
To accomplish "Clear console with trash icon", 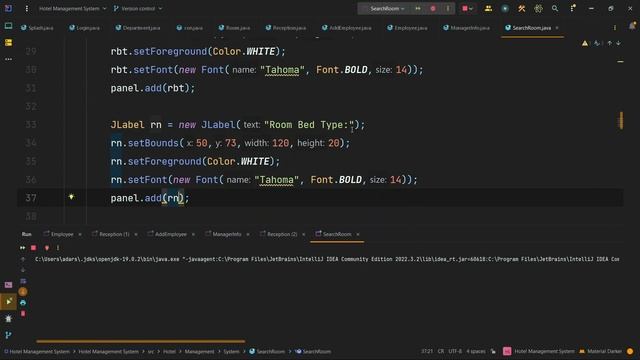I will click(x=23, y=313).
